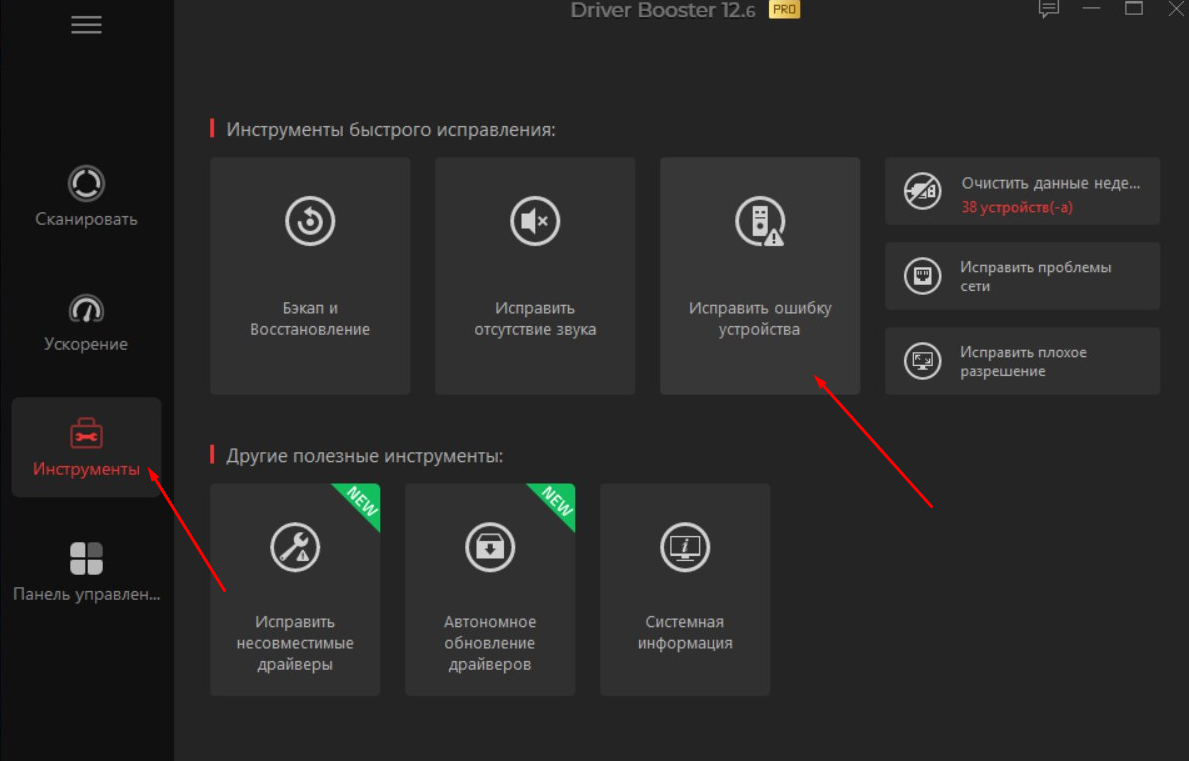Minimize the Driver Booster window
Image resolution: width=1189 pixels, height=761 pixels.
coord(1091,8)
